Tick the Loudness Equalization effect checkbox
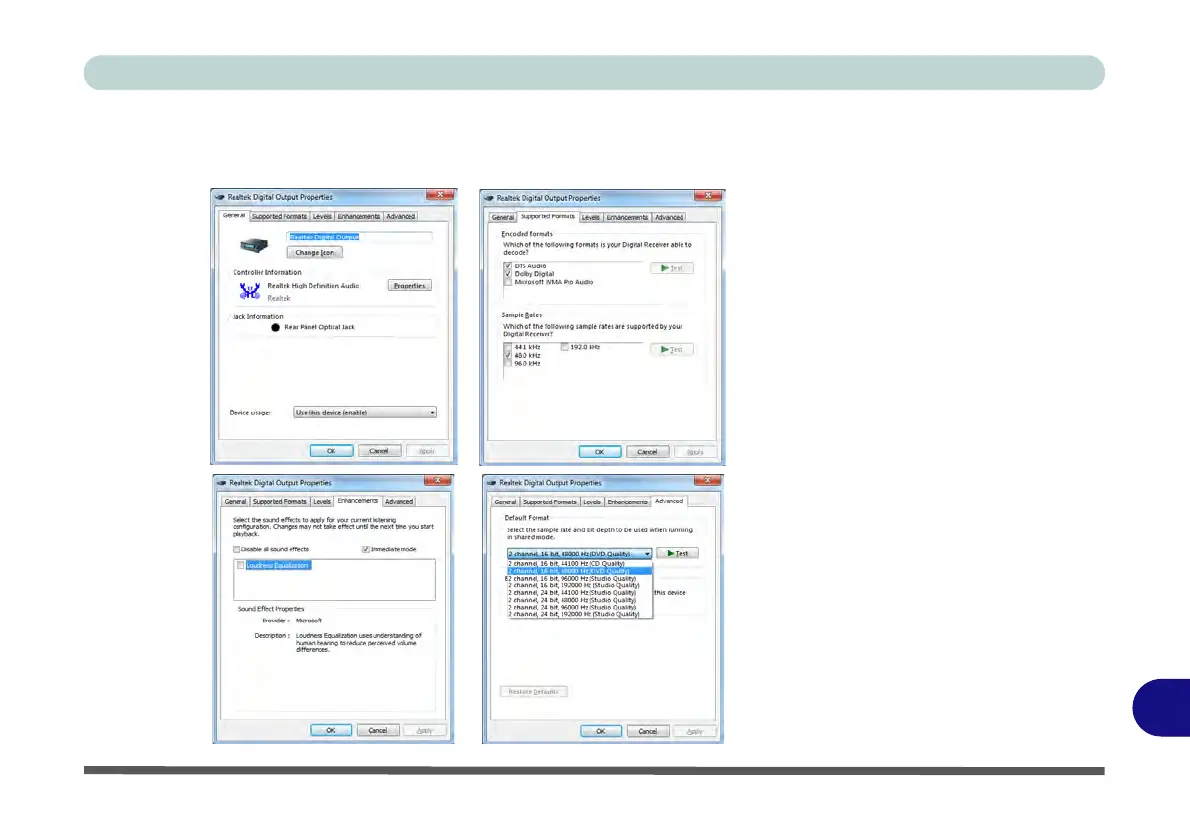Viewport: 1190px width, 838px height. (x=241, y=565)
